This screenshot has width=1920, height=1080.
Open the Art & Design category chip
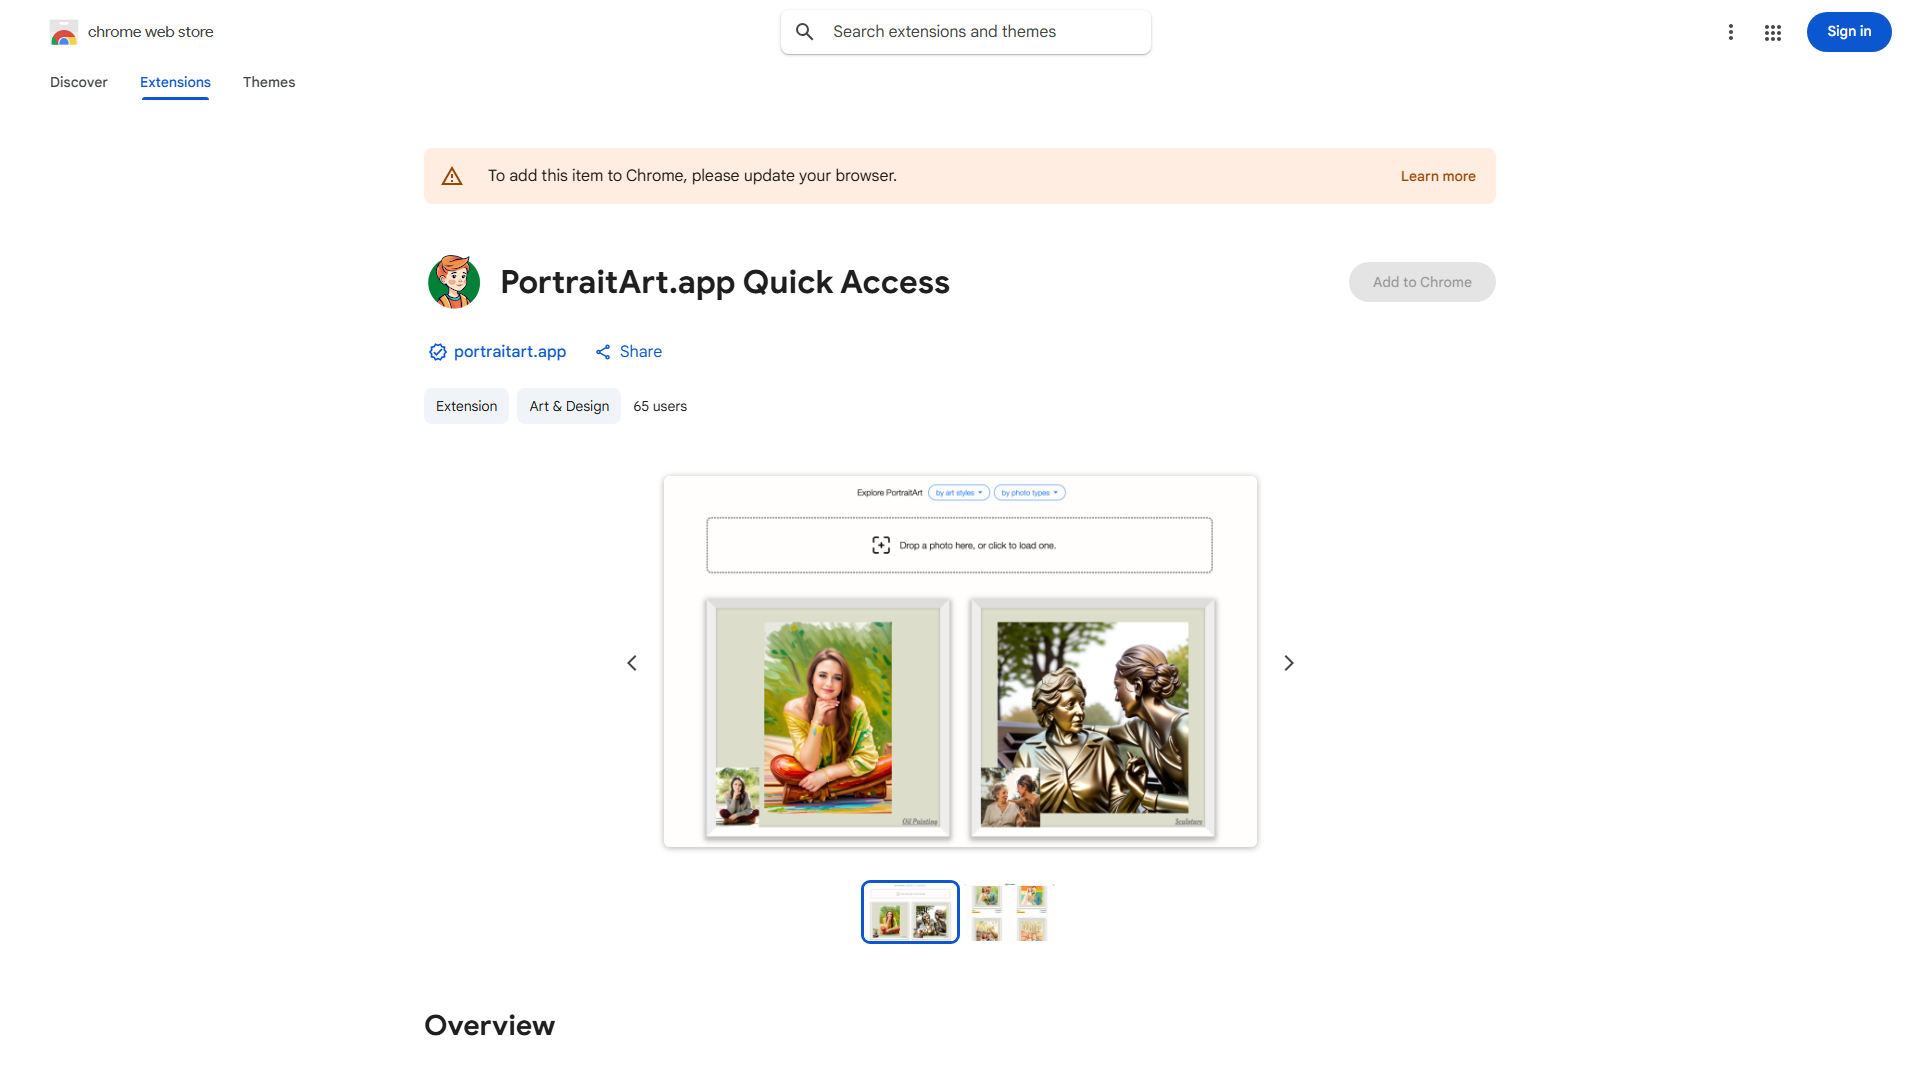coord(569,406)
